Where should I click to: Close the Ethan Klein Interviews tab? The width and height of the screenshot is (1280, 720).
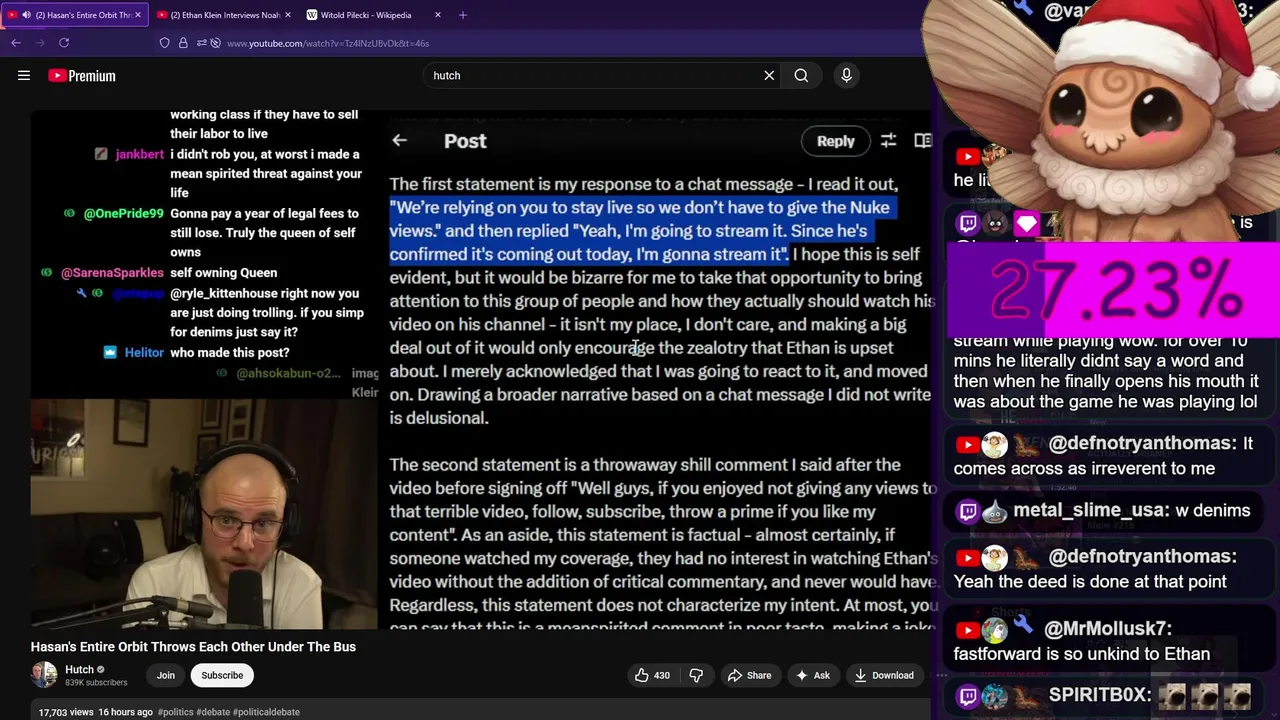[288, 15]
